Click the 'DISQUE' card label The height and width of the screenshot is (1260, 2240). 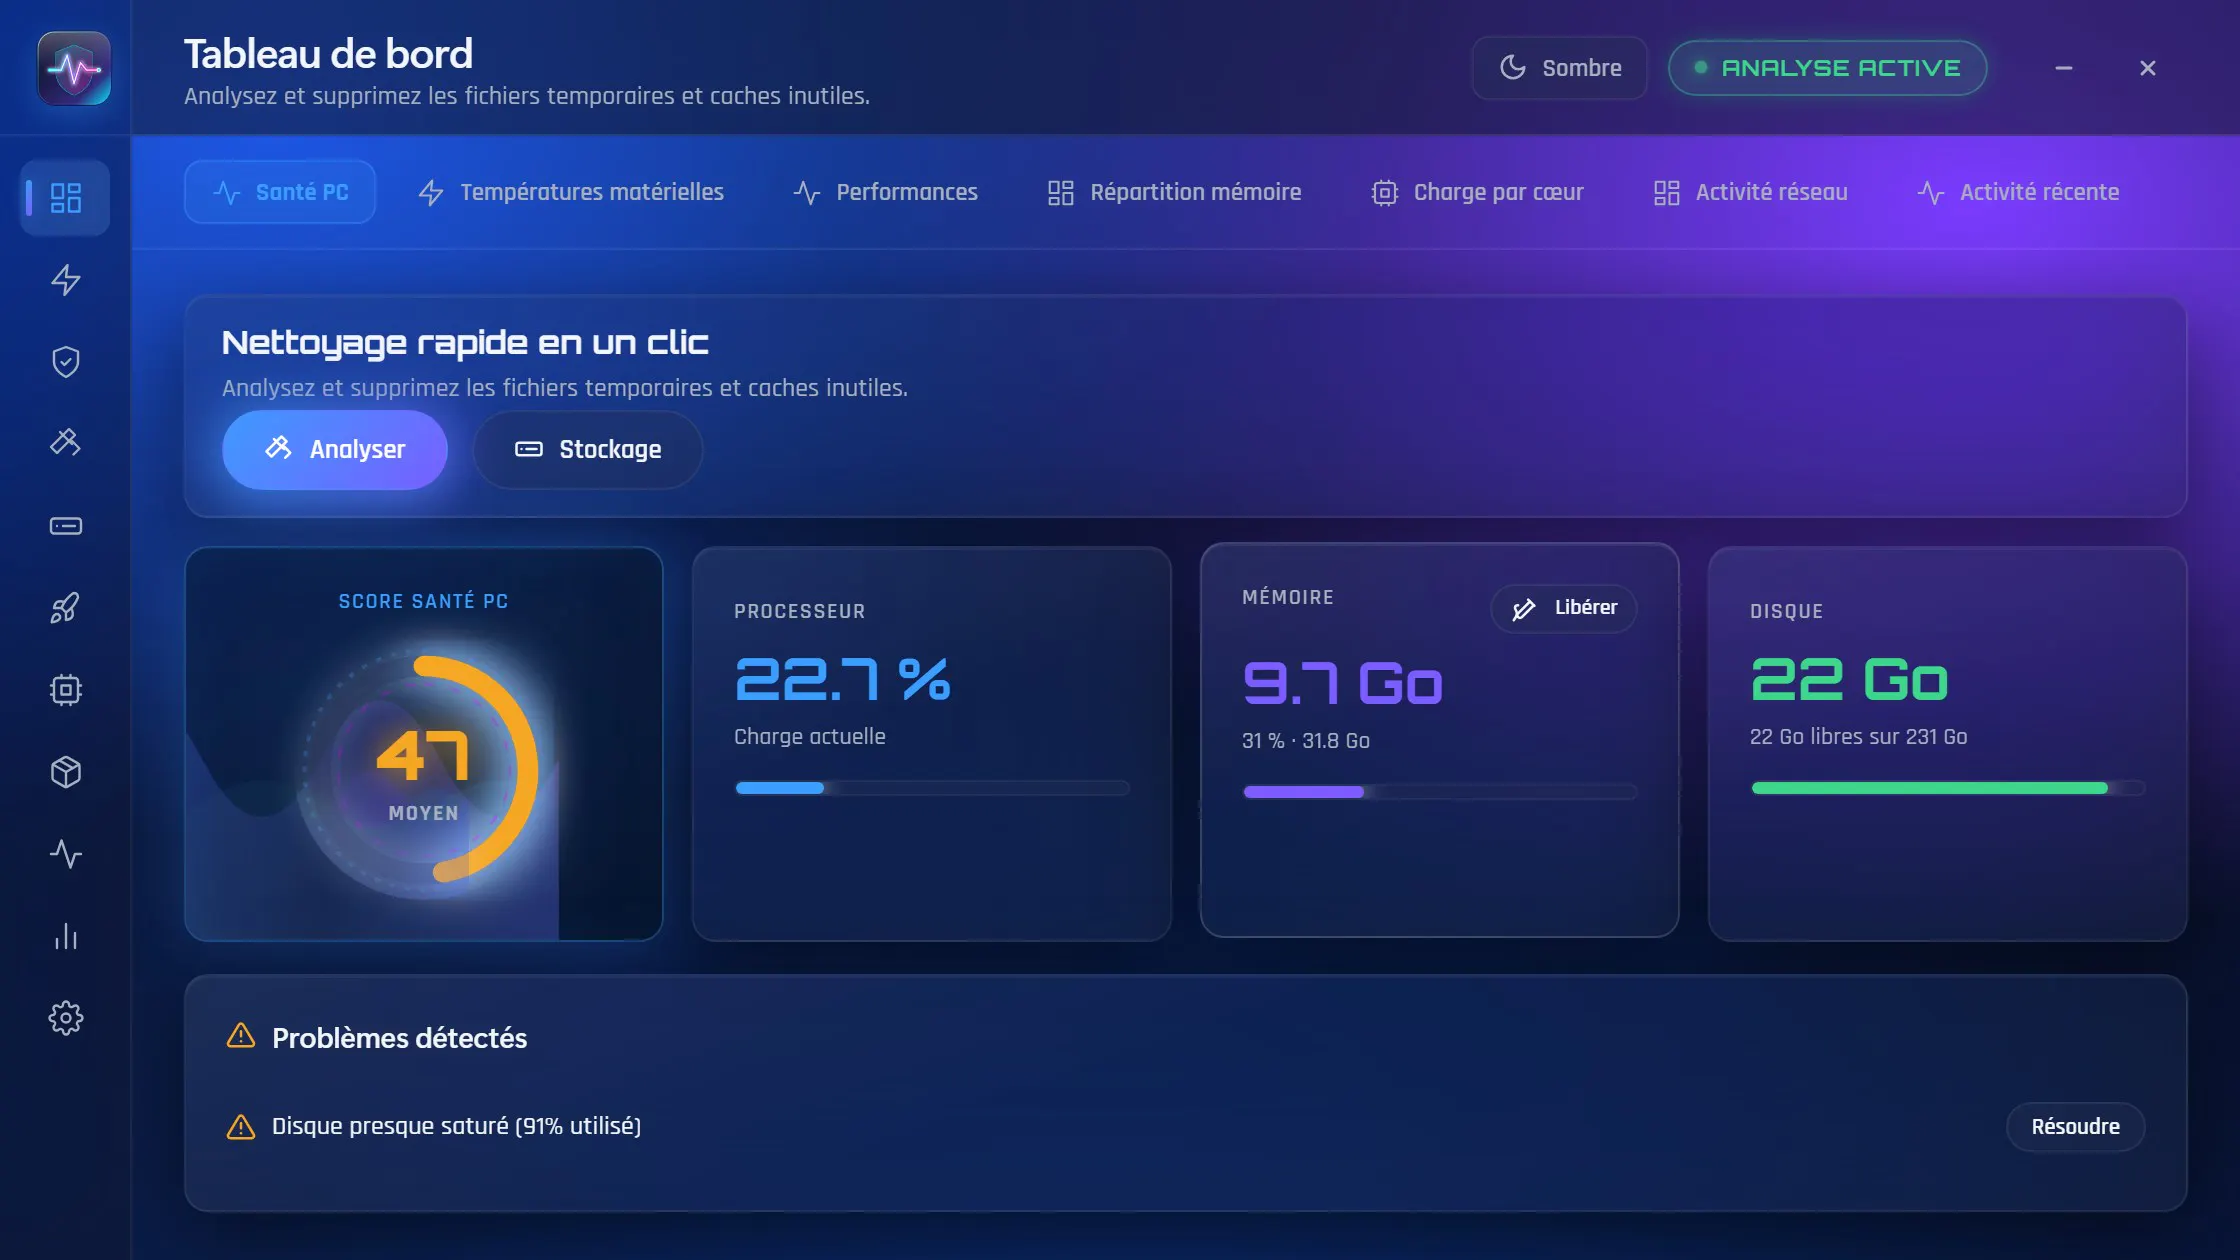[x=1786, y=611]
